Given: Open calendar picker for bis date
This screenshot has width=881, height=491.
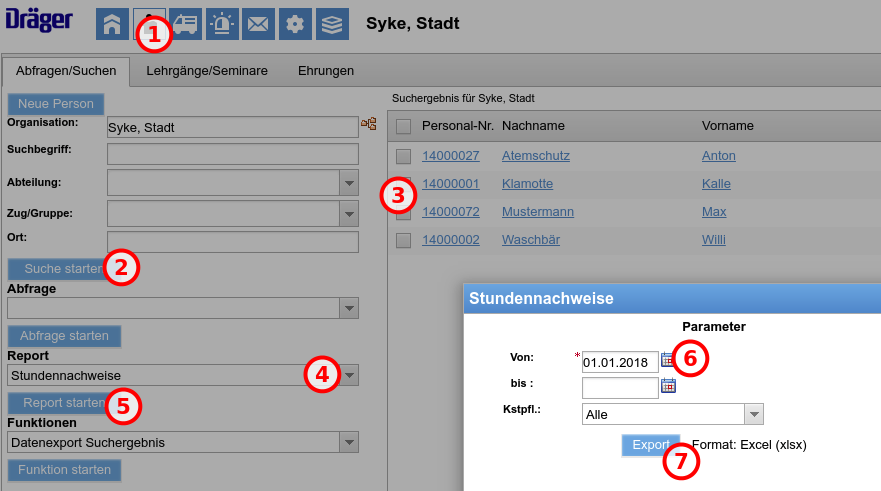Looking at the screenshot, I should pyautogui.click(x=669, y=386).
